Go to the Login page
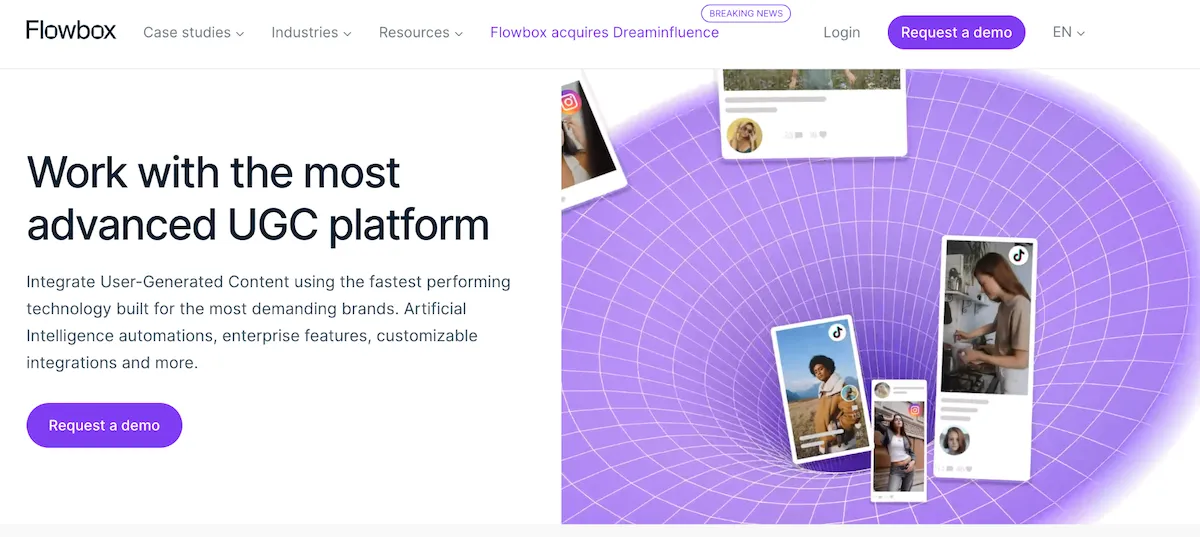Viewport: 1200px width, 537px height. pos(842,32)
